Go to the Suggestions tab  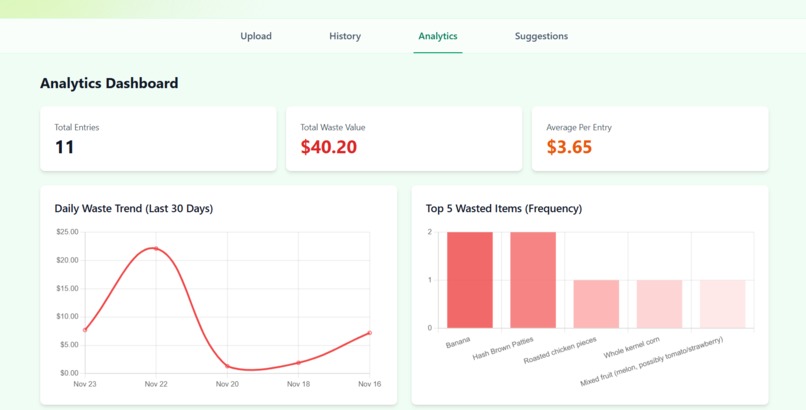pyautogui.click(x=541, y=36)
